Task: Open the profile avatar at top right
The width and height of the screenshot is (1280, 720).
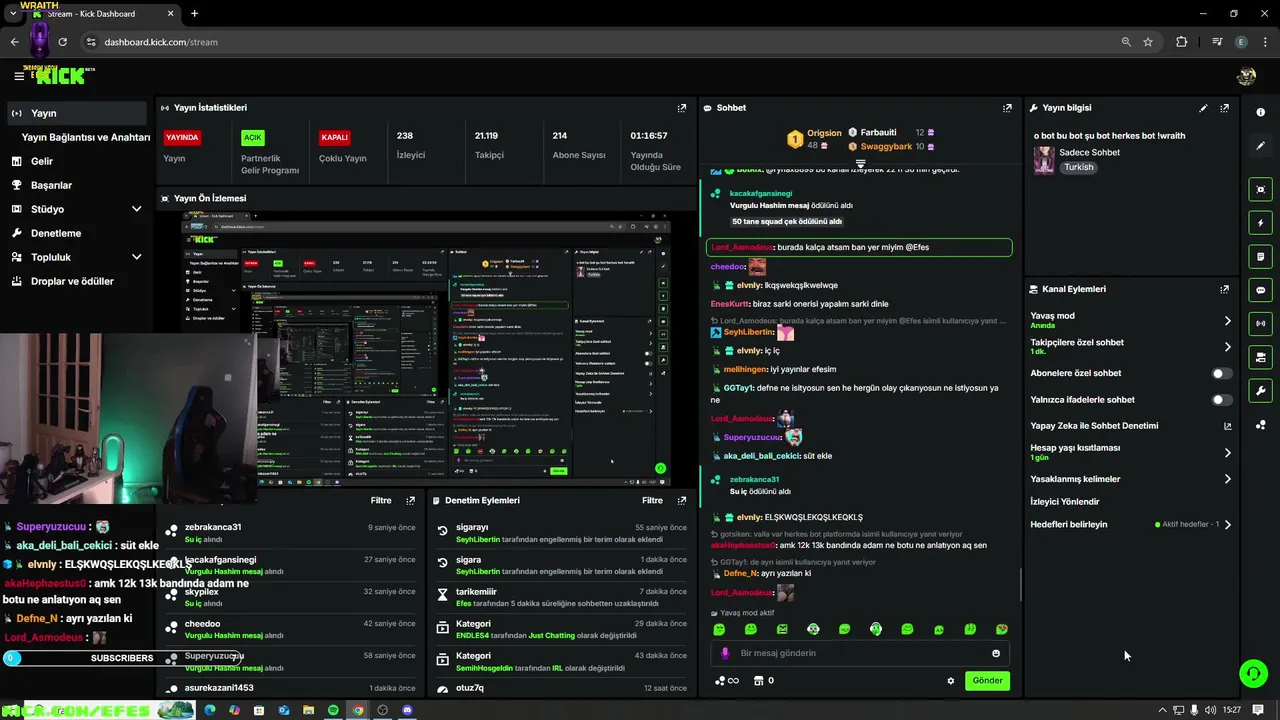Action: click(x=1246, y=76)
